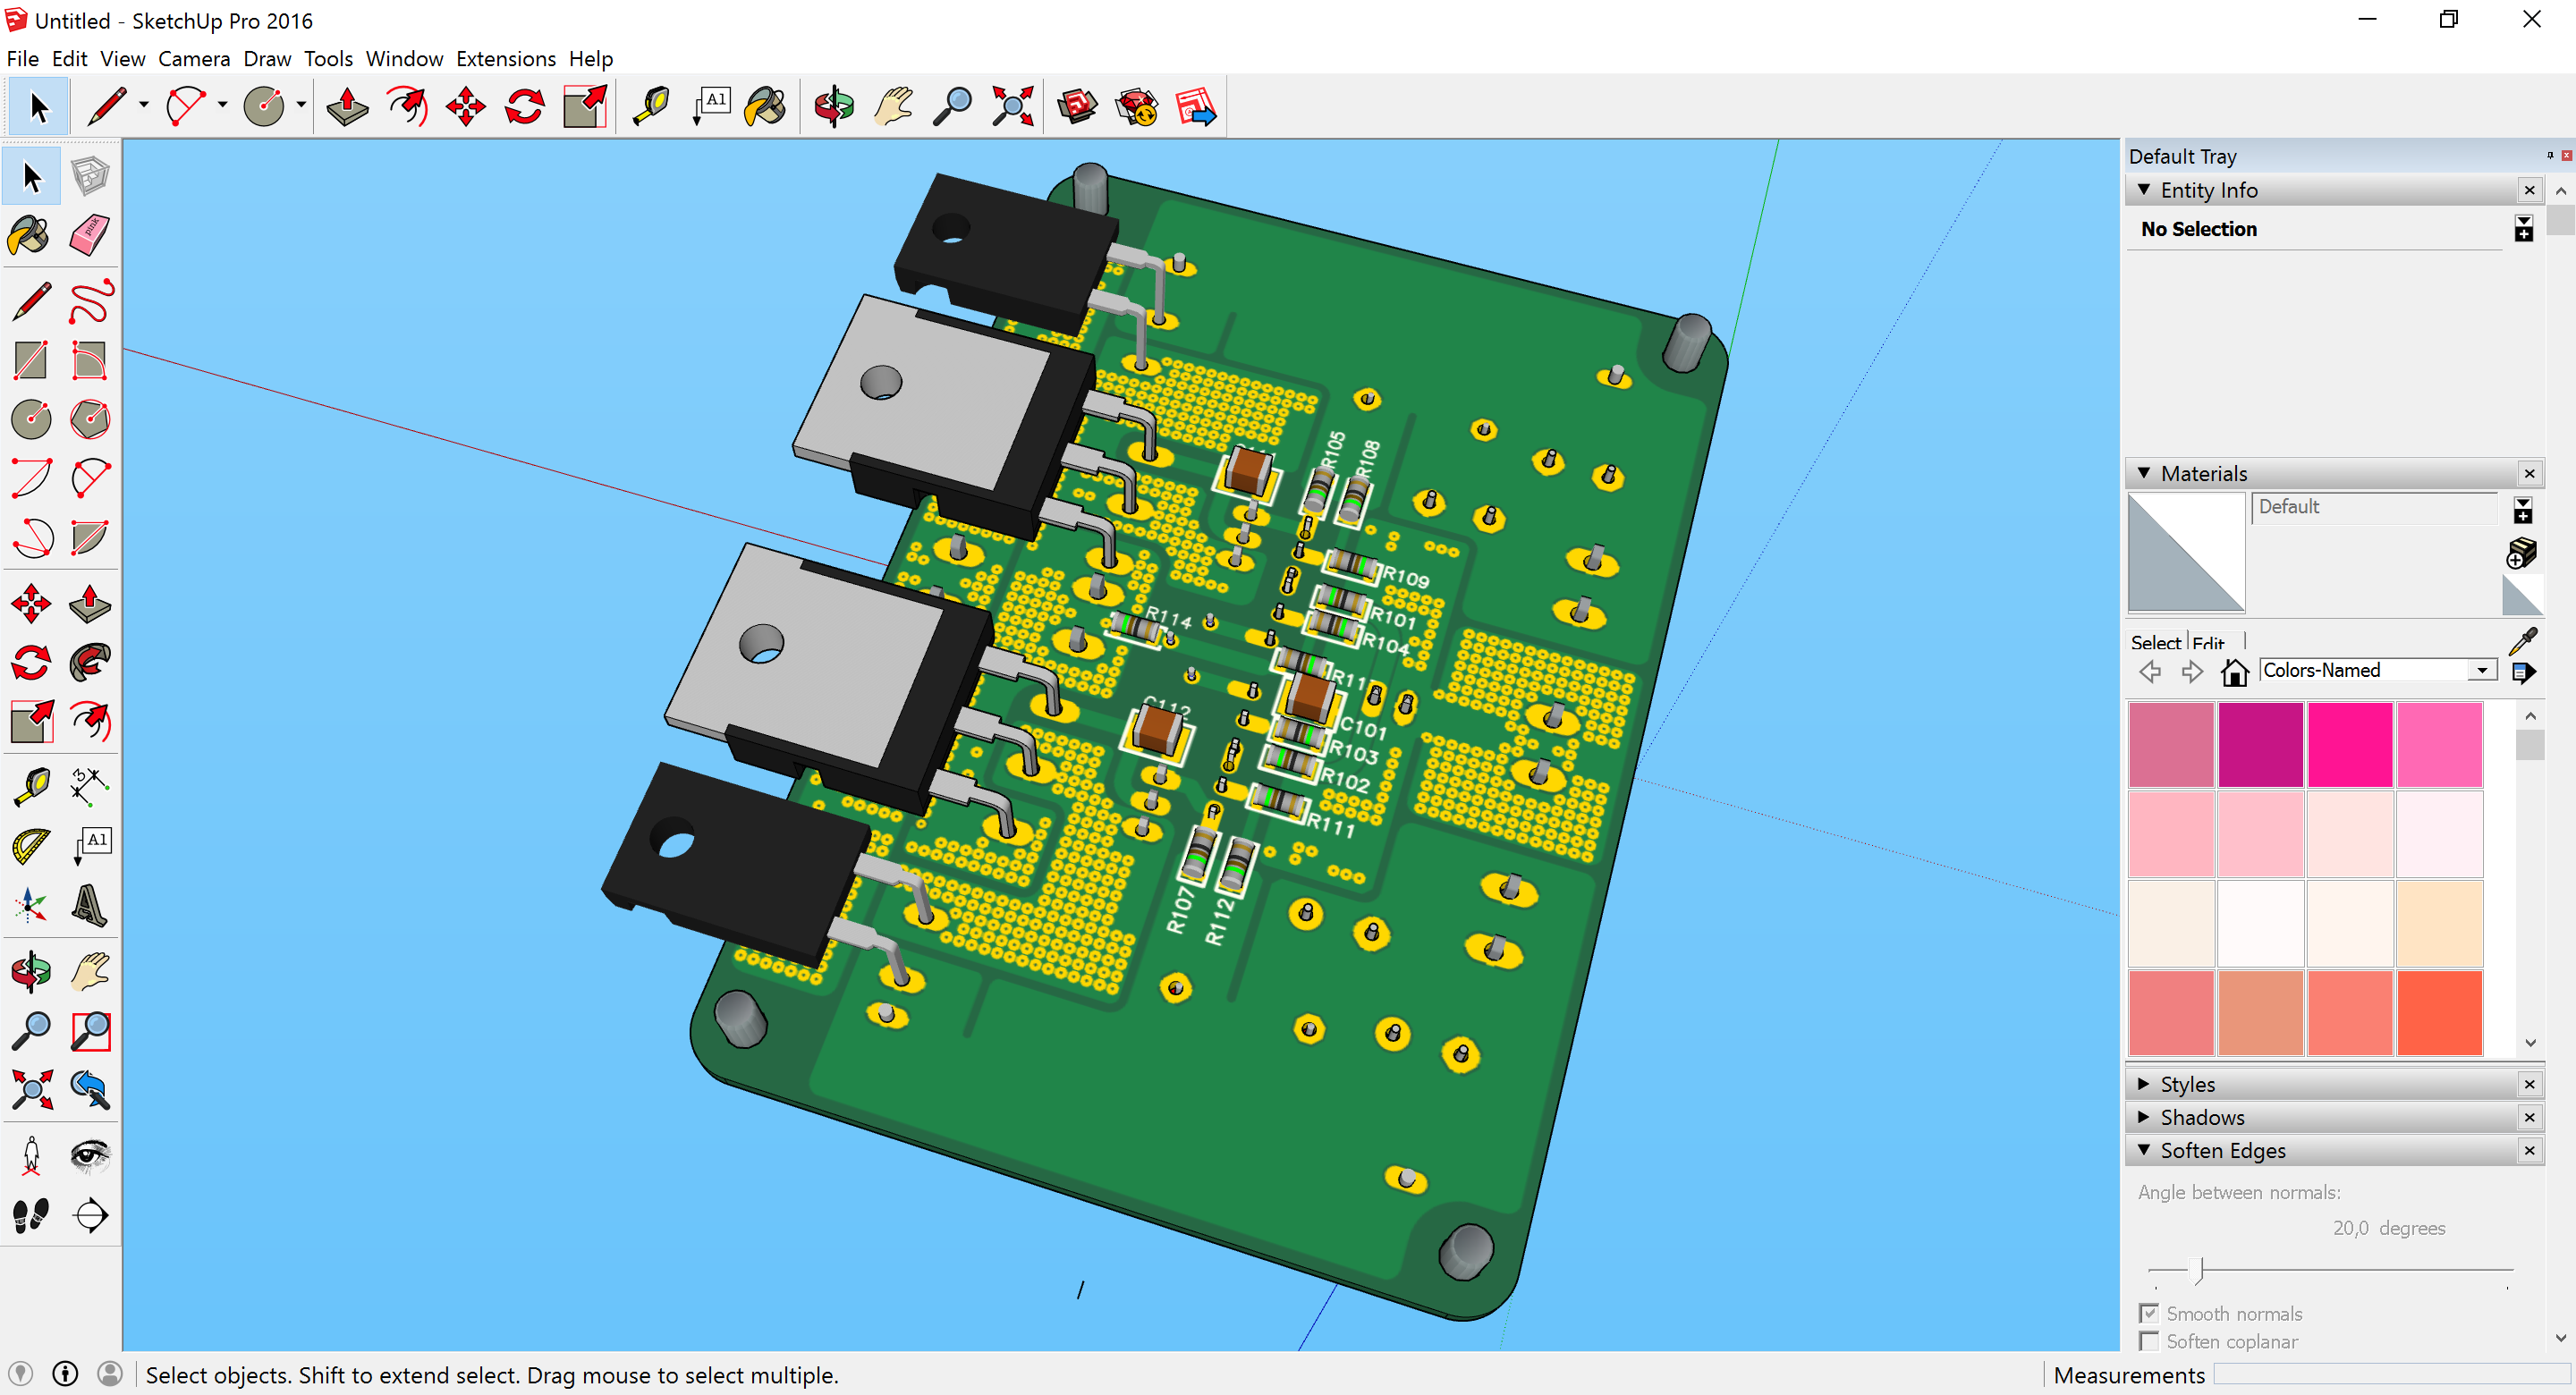Image resolution: width=2576 pixels, height=1395 pixels.
Task: Open the File menu
Action: coord(22,59)
